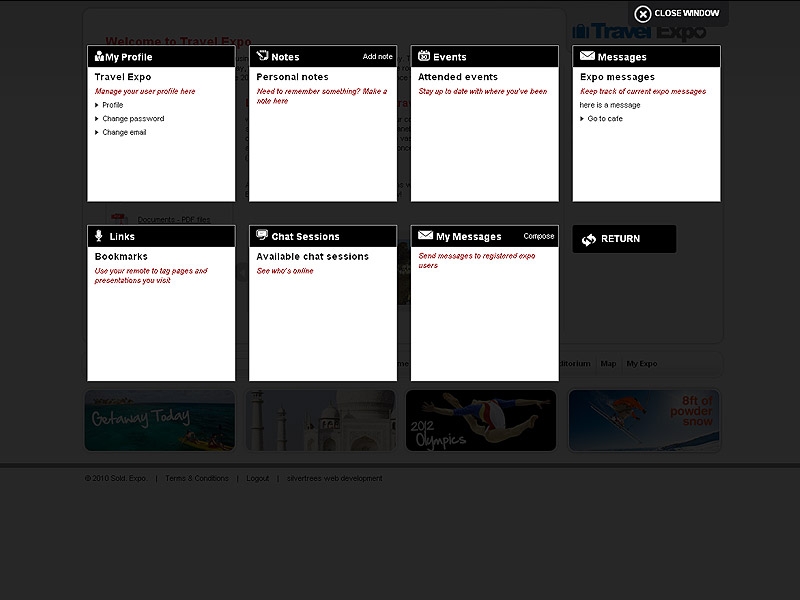
Task: Click the circular X close icon
Action: click(x=643, y=14)
